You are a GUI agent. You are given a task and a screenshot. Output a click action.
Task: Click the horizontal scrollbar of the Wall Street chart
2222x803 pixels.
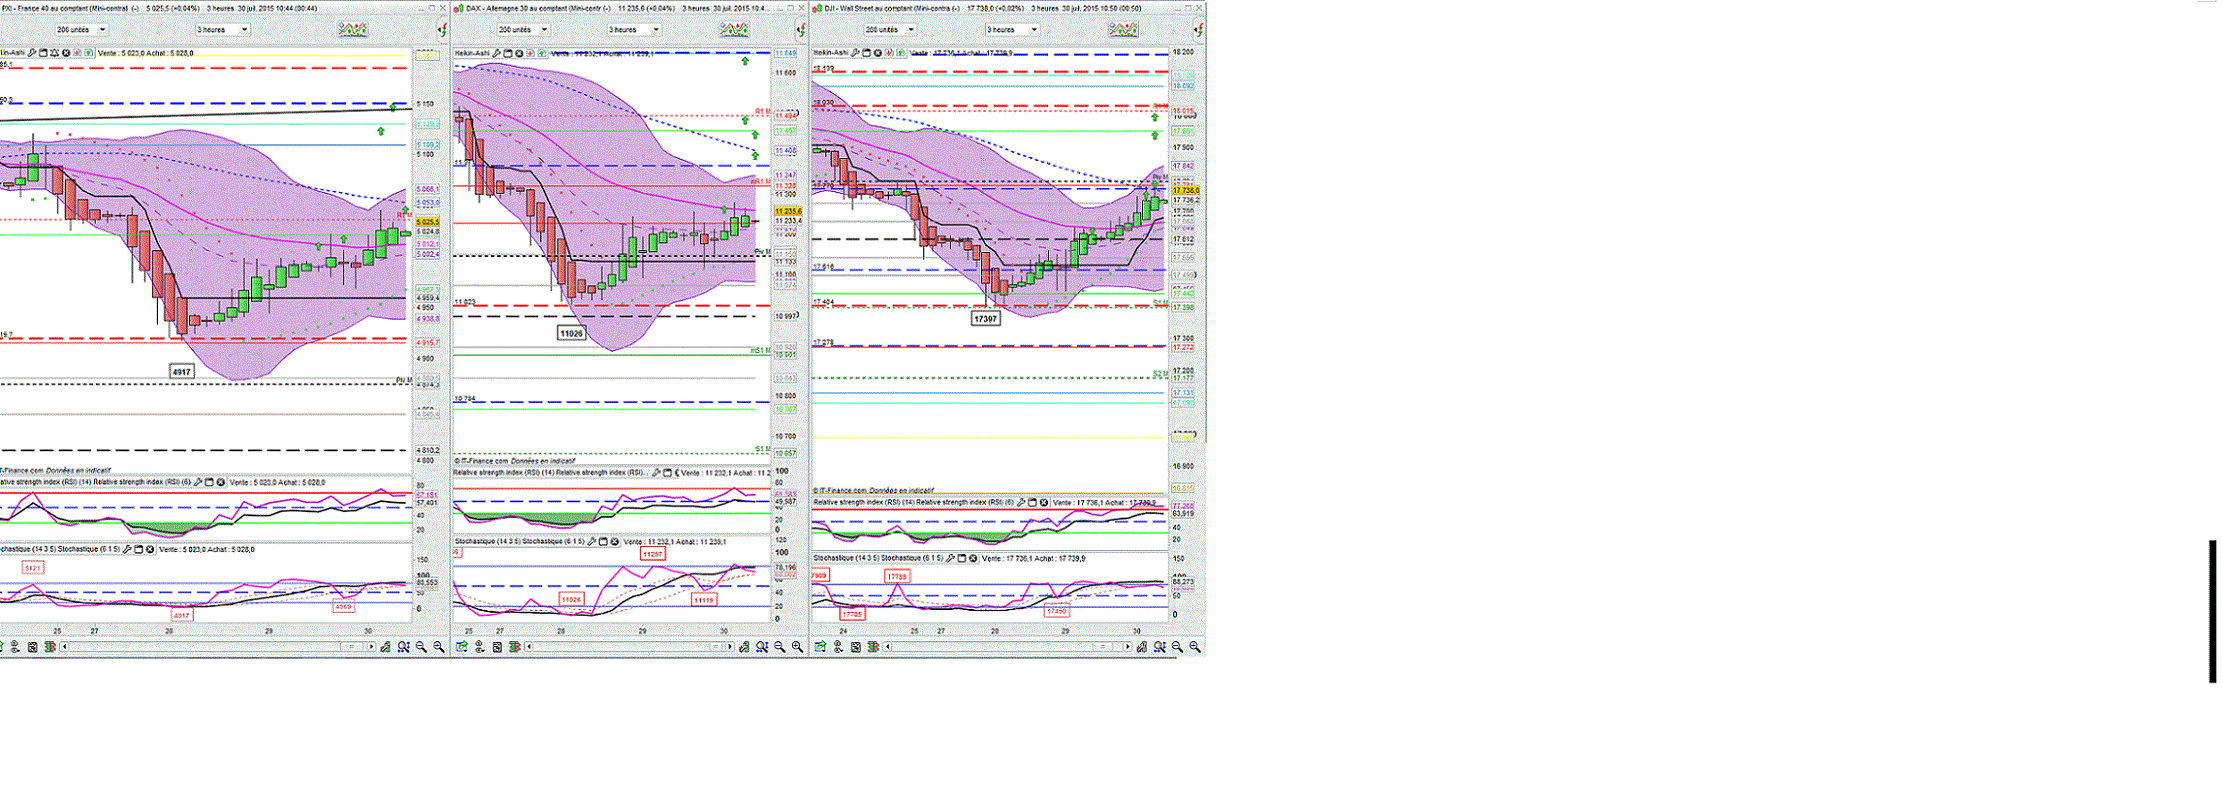point(1007,647)
